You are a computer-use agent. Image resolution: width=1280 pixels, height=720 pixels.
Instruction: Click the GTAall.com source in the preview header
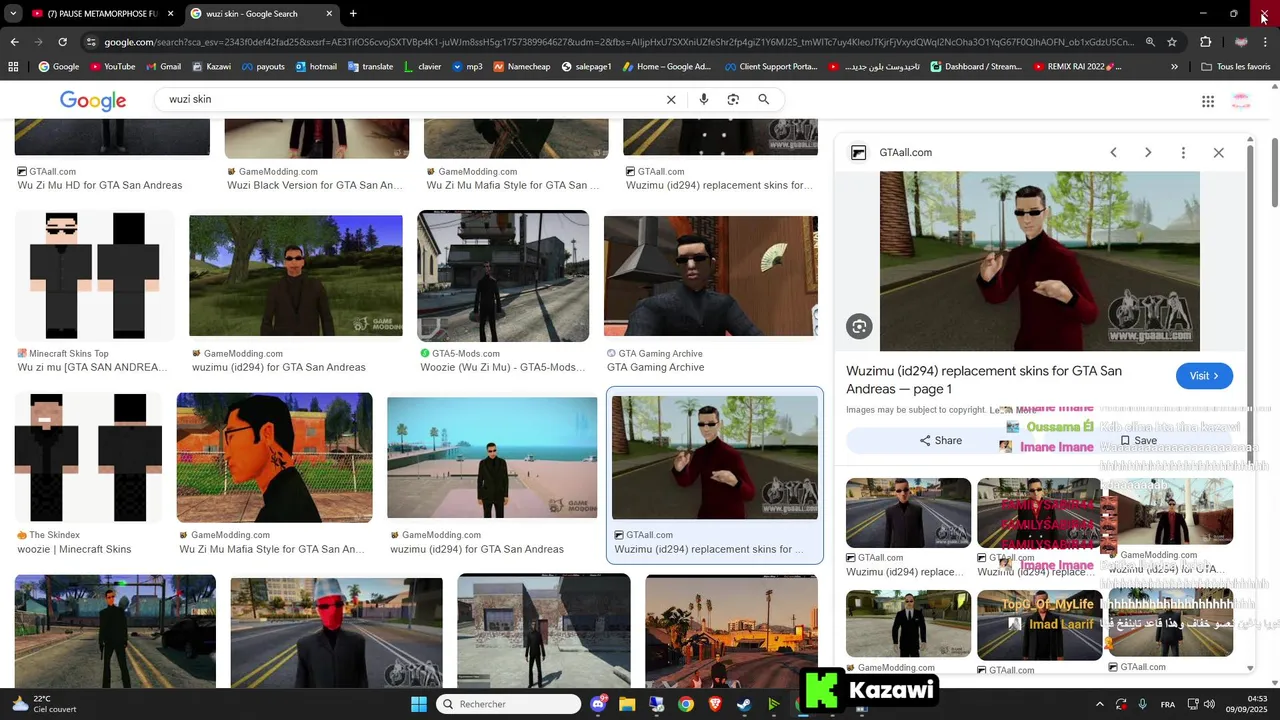coord(905,153)
